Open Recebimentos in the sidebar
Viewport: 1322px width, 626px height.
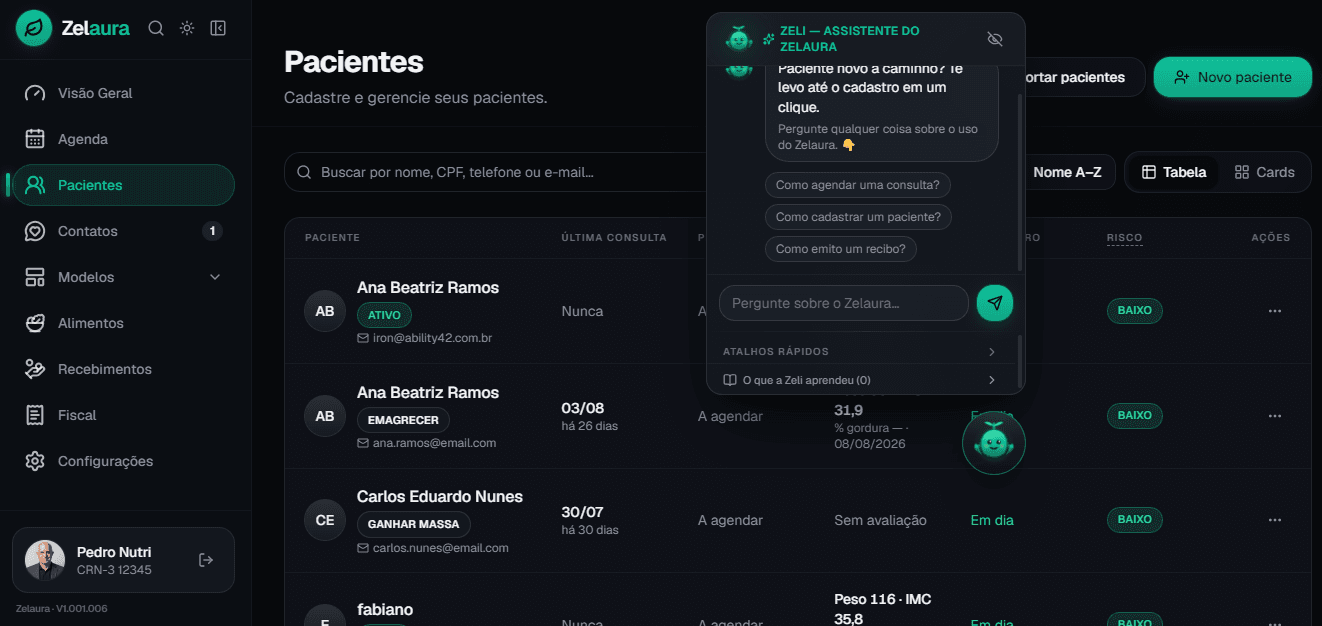point(123,369)
